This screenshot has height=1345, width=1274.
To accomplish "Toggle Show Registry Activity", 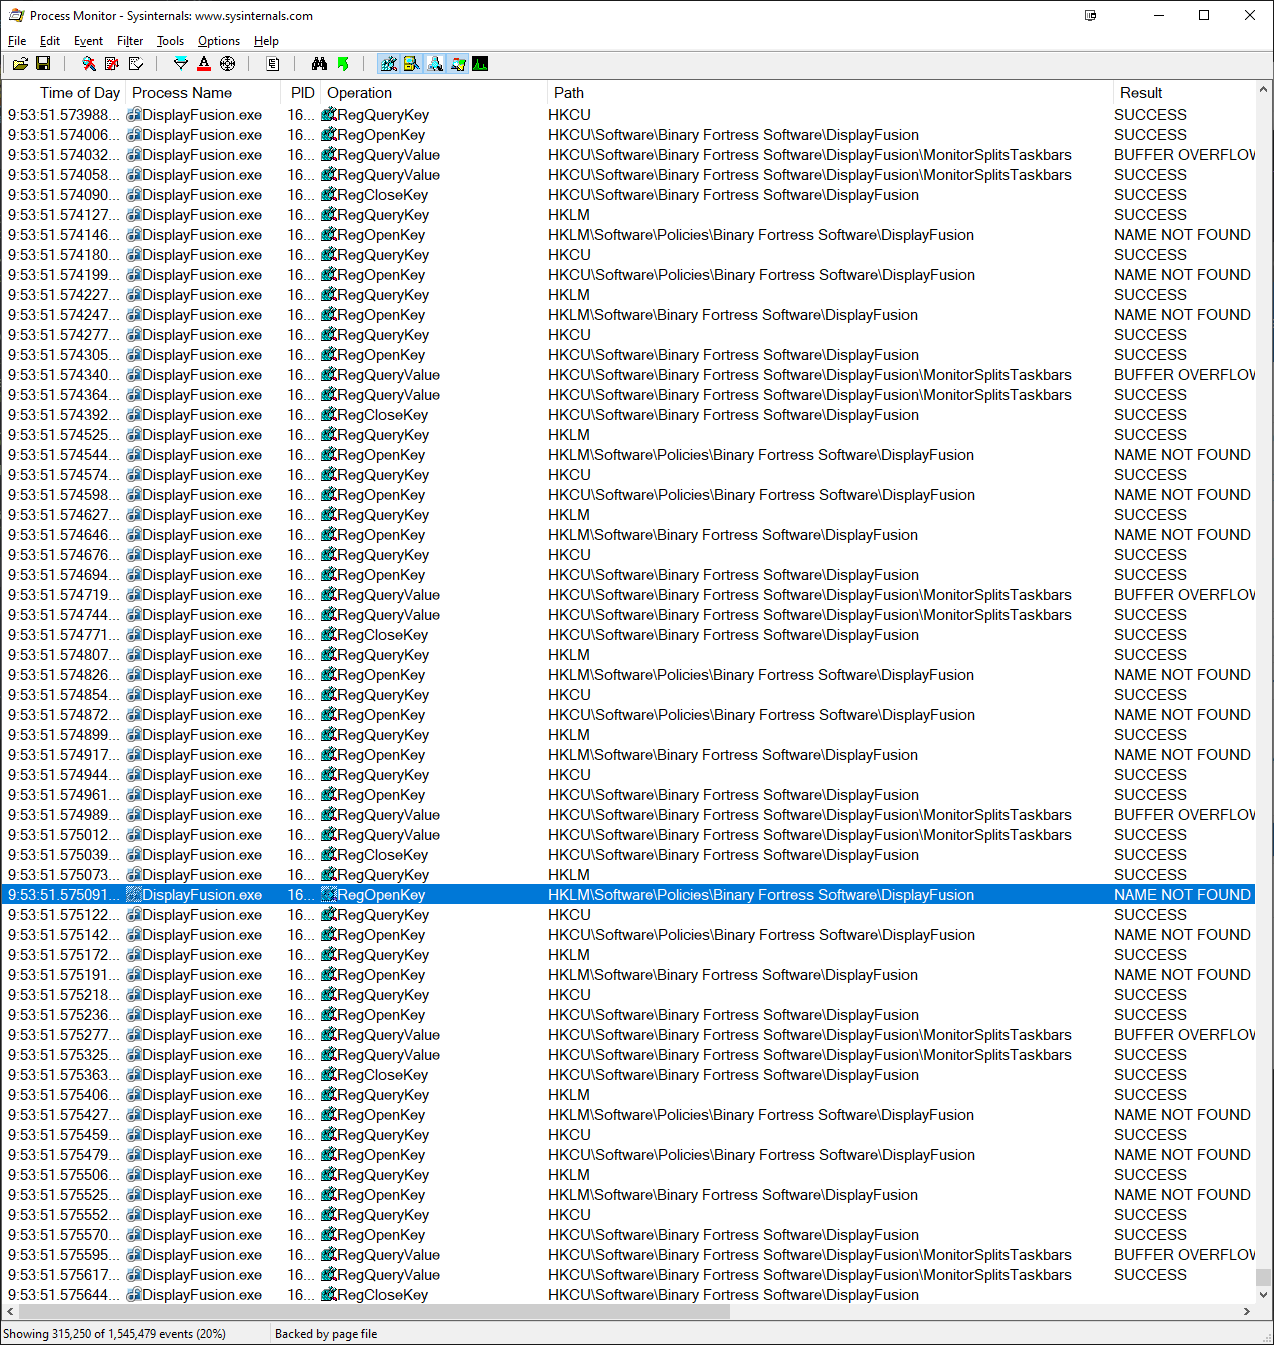I will pyautogui.click(x=389, y=64).
